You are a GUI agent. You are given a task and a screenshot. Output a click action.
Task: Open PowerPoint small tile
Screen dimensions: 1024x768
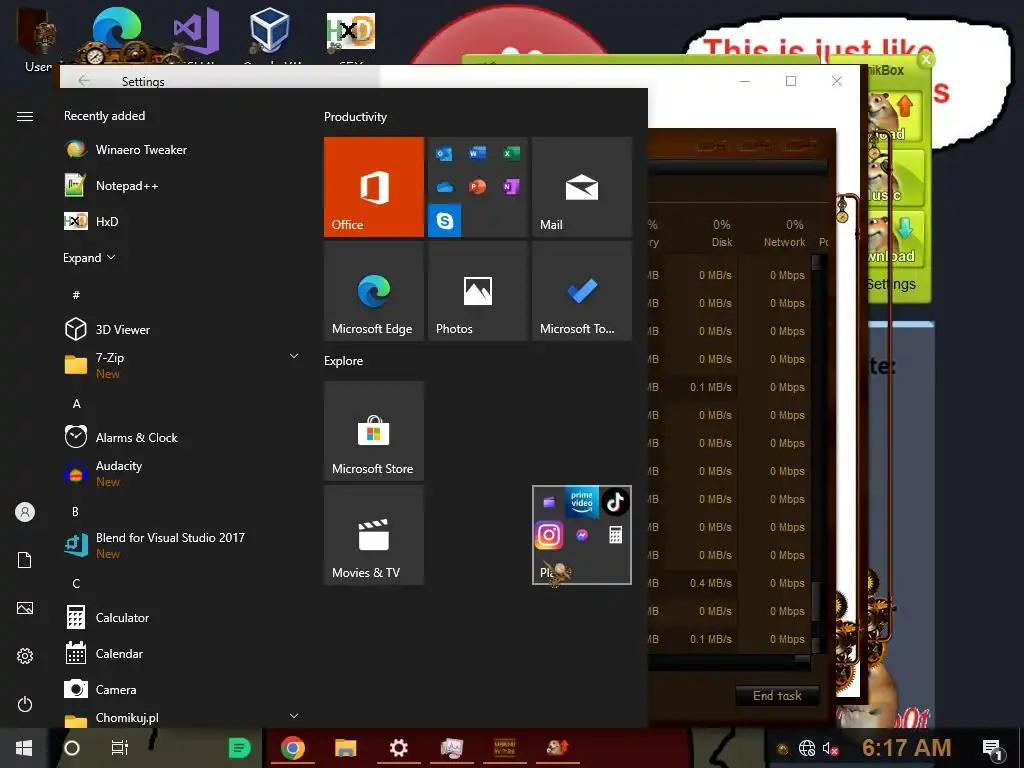coord(477,187)
